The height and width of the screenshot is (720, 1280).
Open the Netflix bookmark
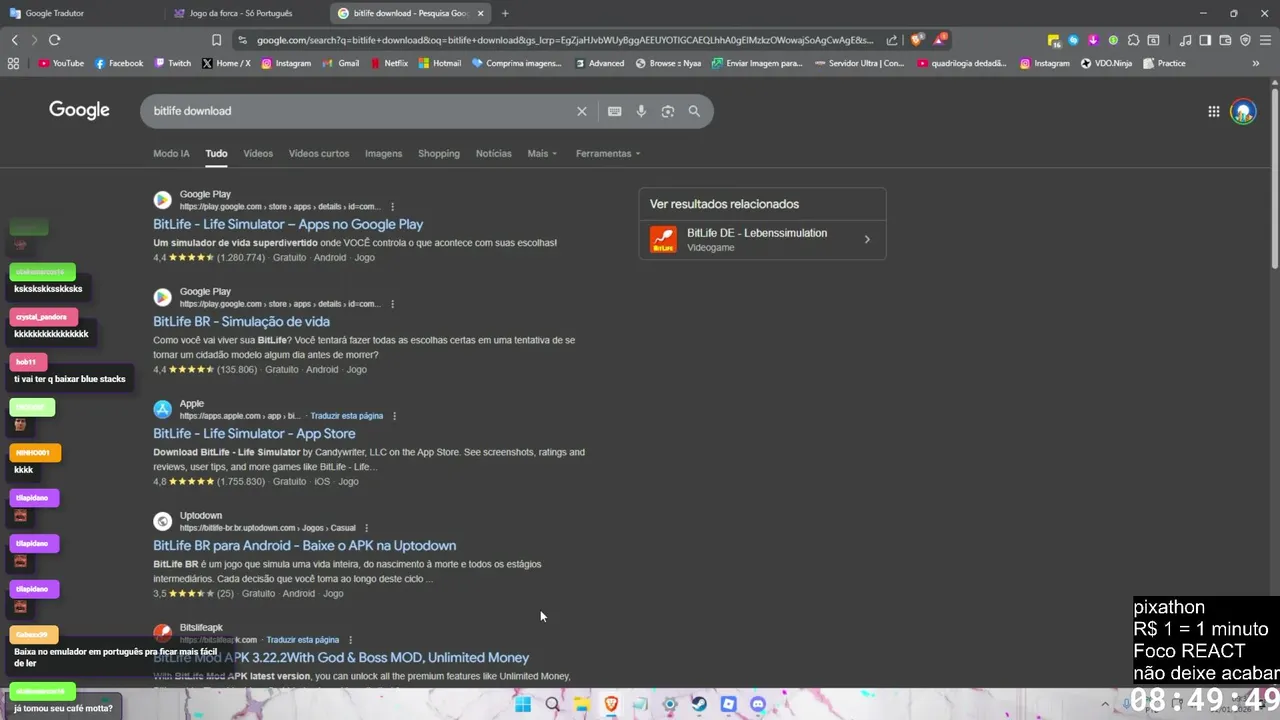coord(389,63)
